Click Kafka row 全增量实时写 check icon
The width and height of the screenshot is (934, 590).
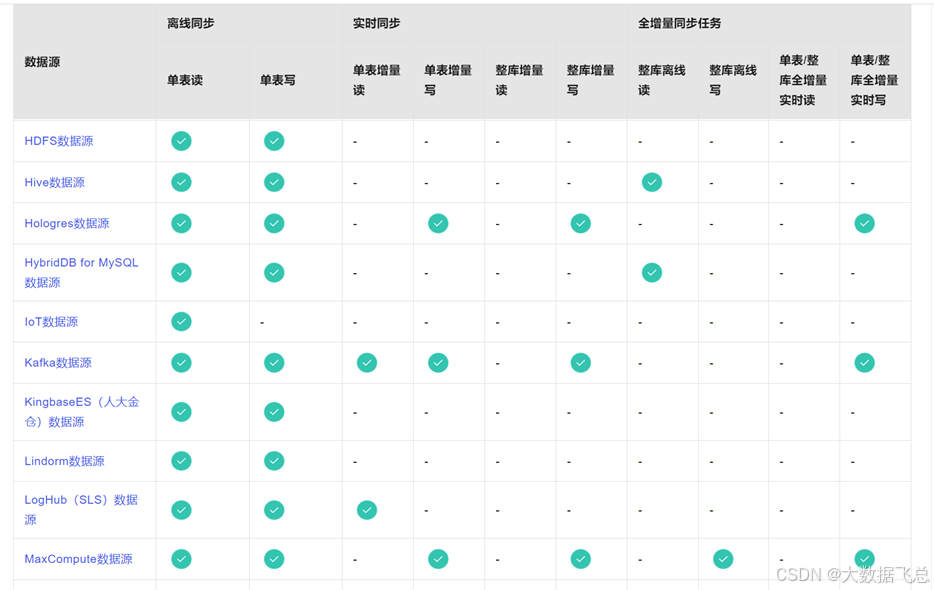pyautogui.click(x=864, y=363)
